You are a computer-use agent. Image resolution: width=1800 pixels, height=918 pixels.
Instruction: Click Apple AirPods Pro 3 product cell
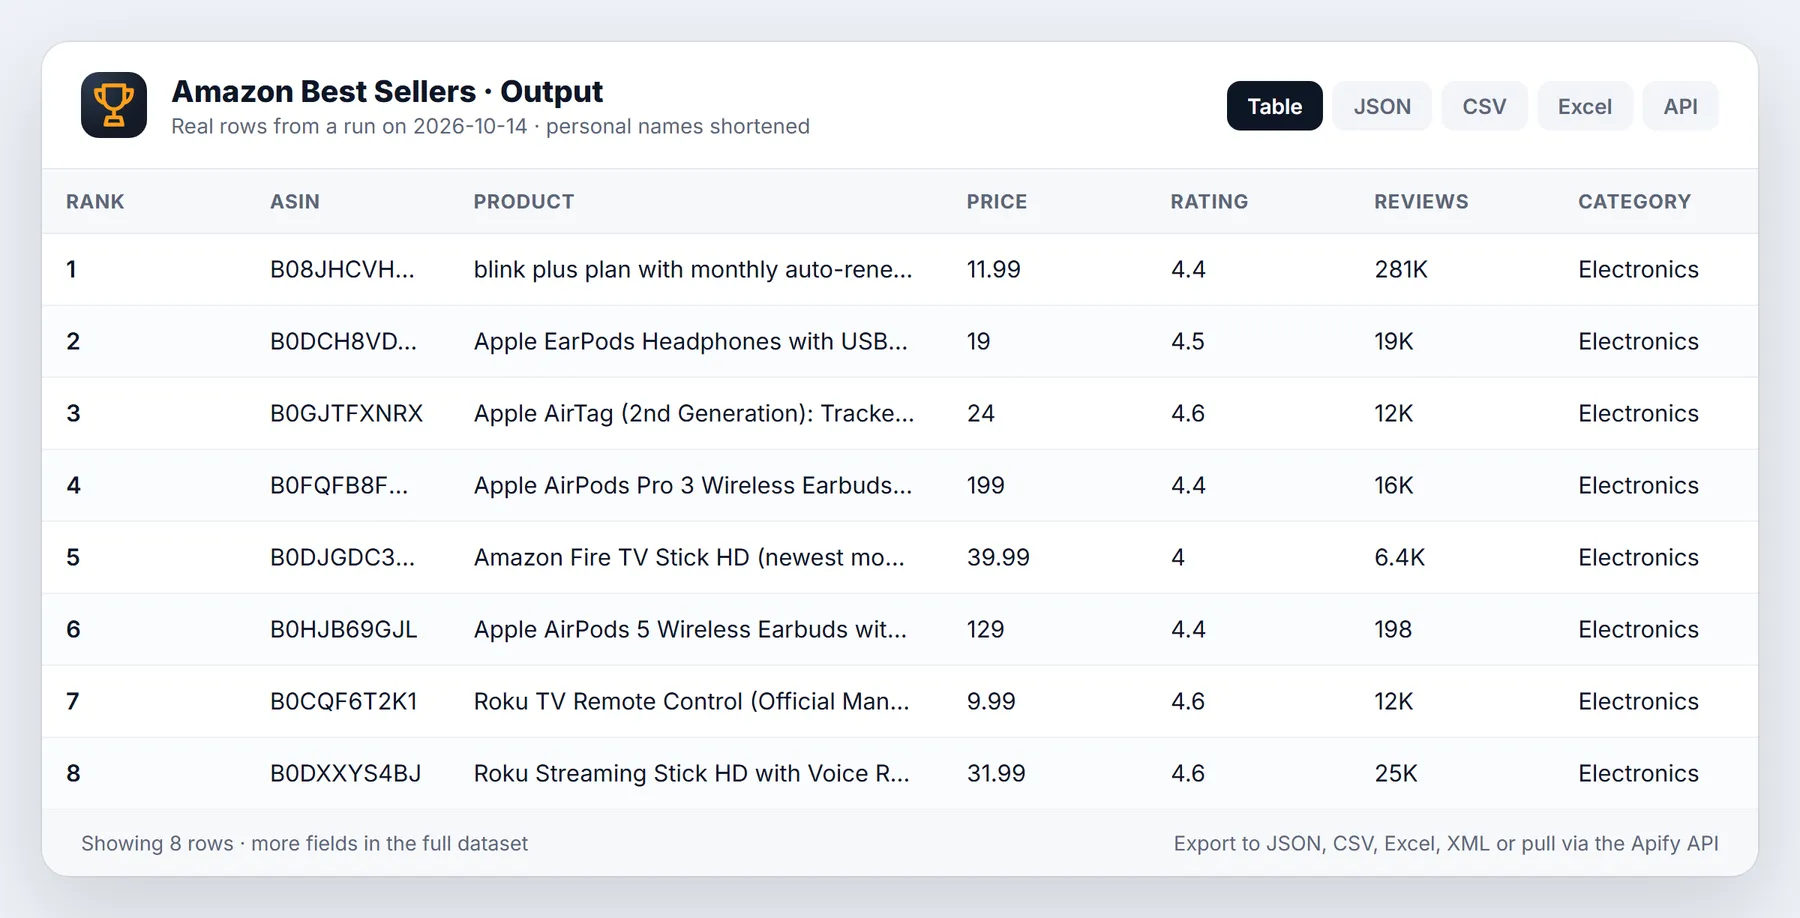(x=693, y=485)
